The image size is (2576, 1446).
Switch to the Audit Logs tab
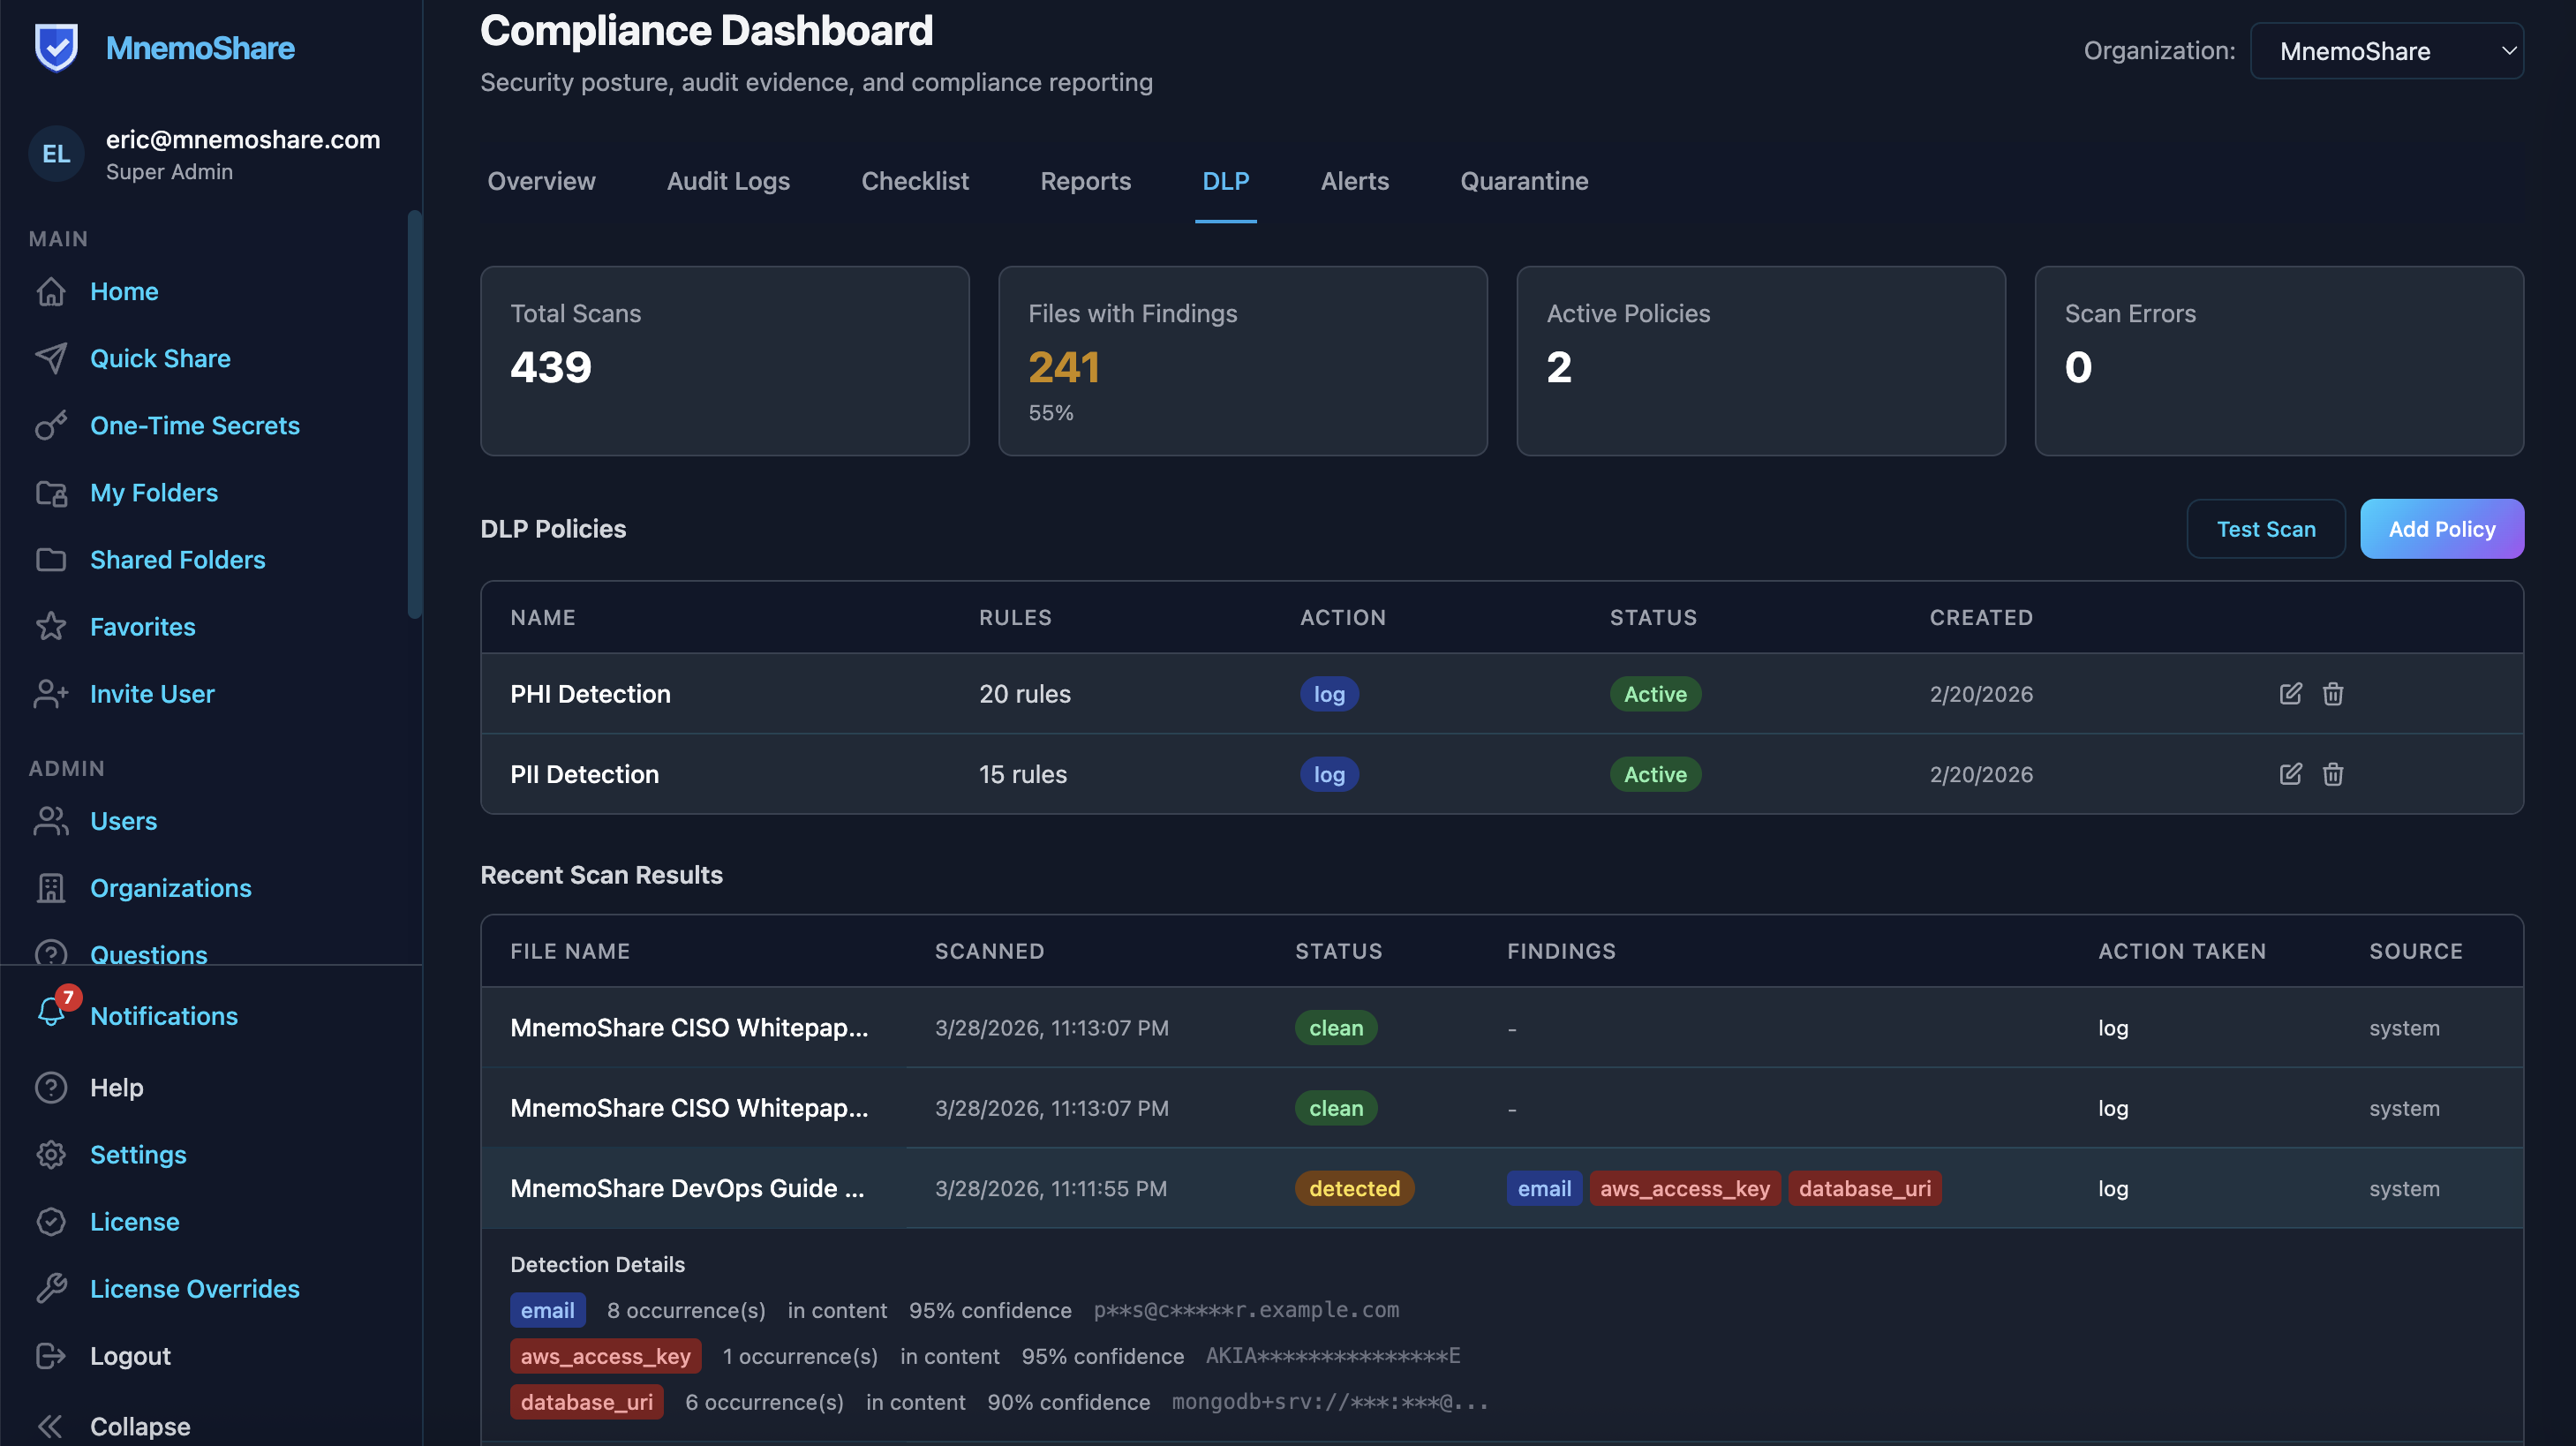[728, 181]
